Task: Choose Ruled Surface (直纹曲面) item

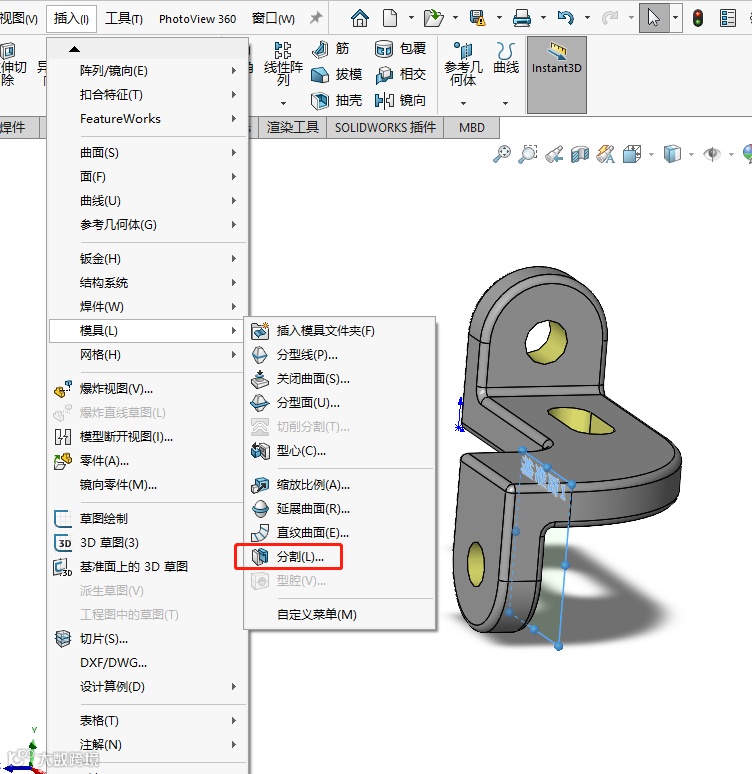Action: click(340, 533)
